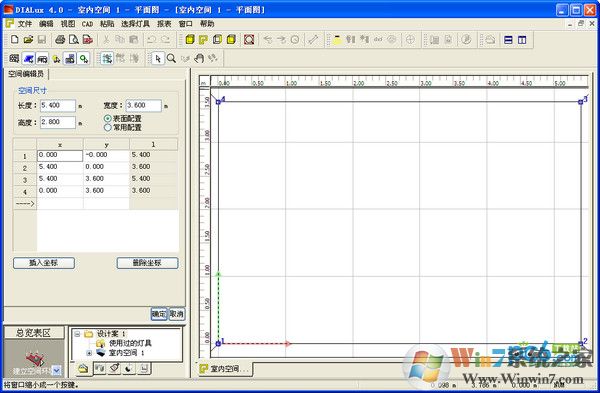Click the yellow luminaire lamp icon
This screenshot has width=600, height=393.
pyautogui.click(x=337, y=39)
